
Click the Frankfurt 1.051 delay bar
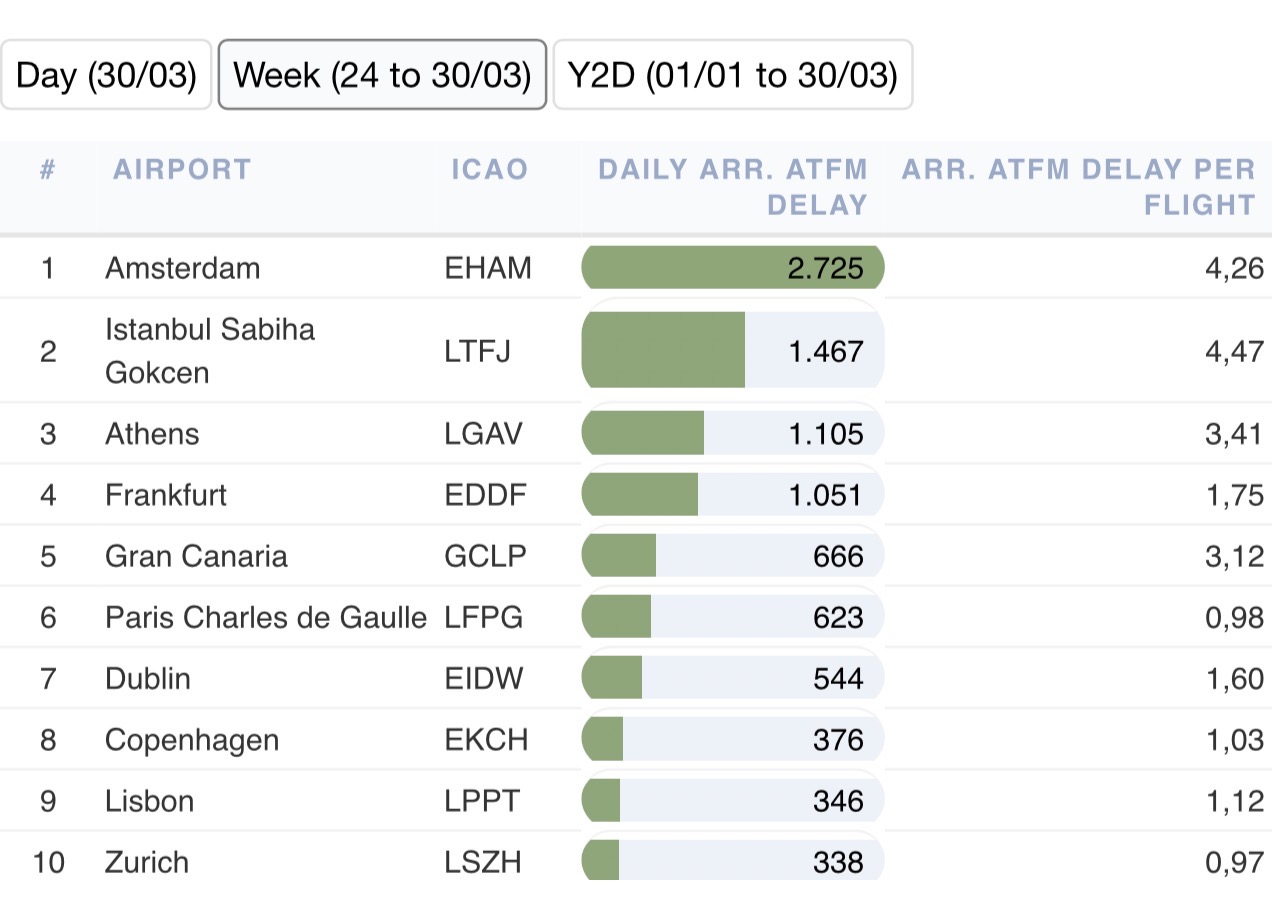(732, 495)
